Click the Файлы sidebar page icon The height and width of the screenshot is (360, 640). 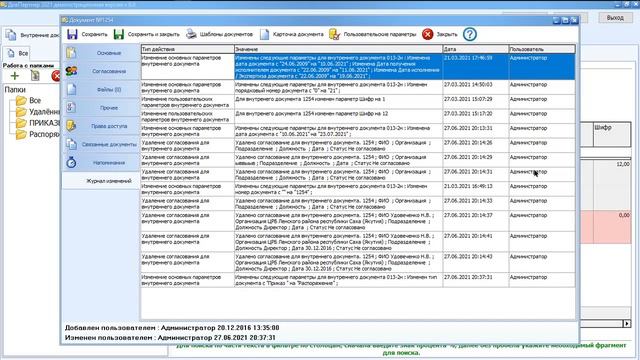(71, 89)
